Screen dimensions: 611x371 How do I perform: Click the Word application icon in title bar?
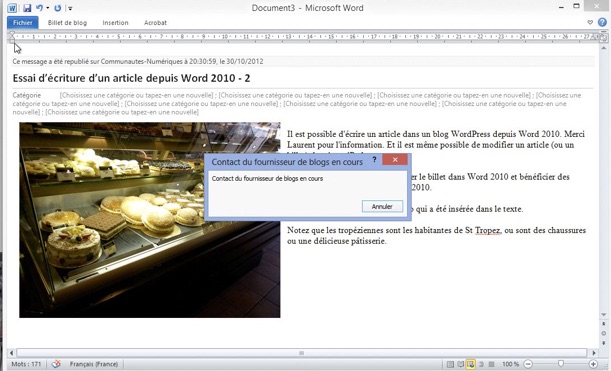click(x=12, y=8)
